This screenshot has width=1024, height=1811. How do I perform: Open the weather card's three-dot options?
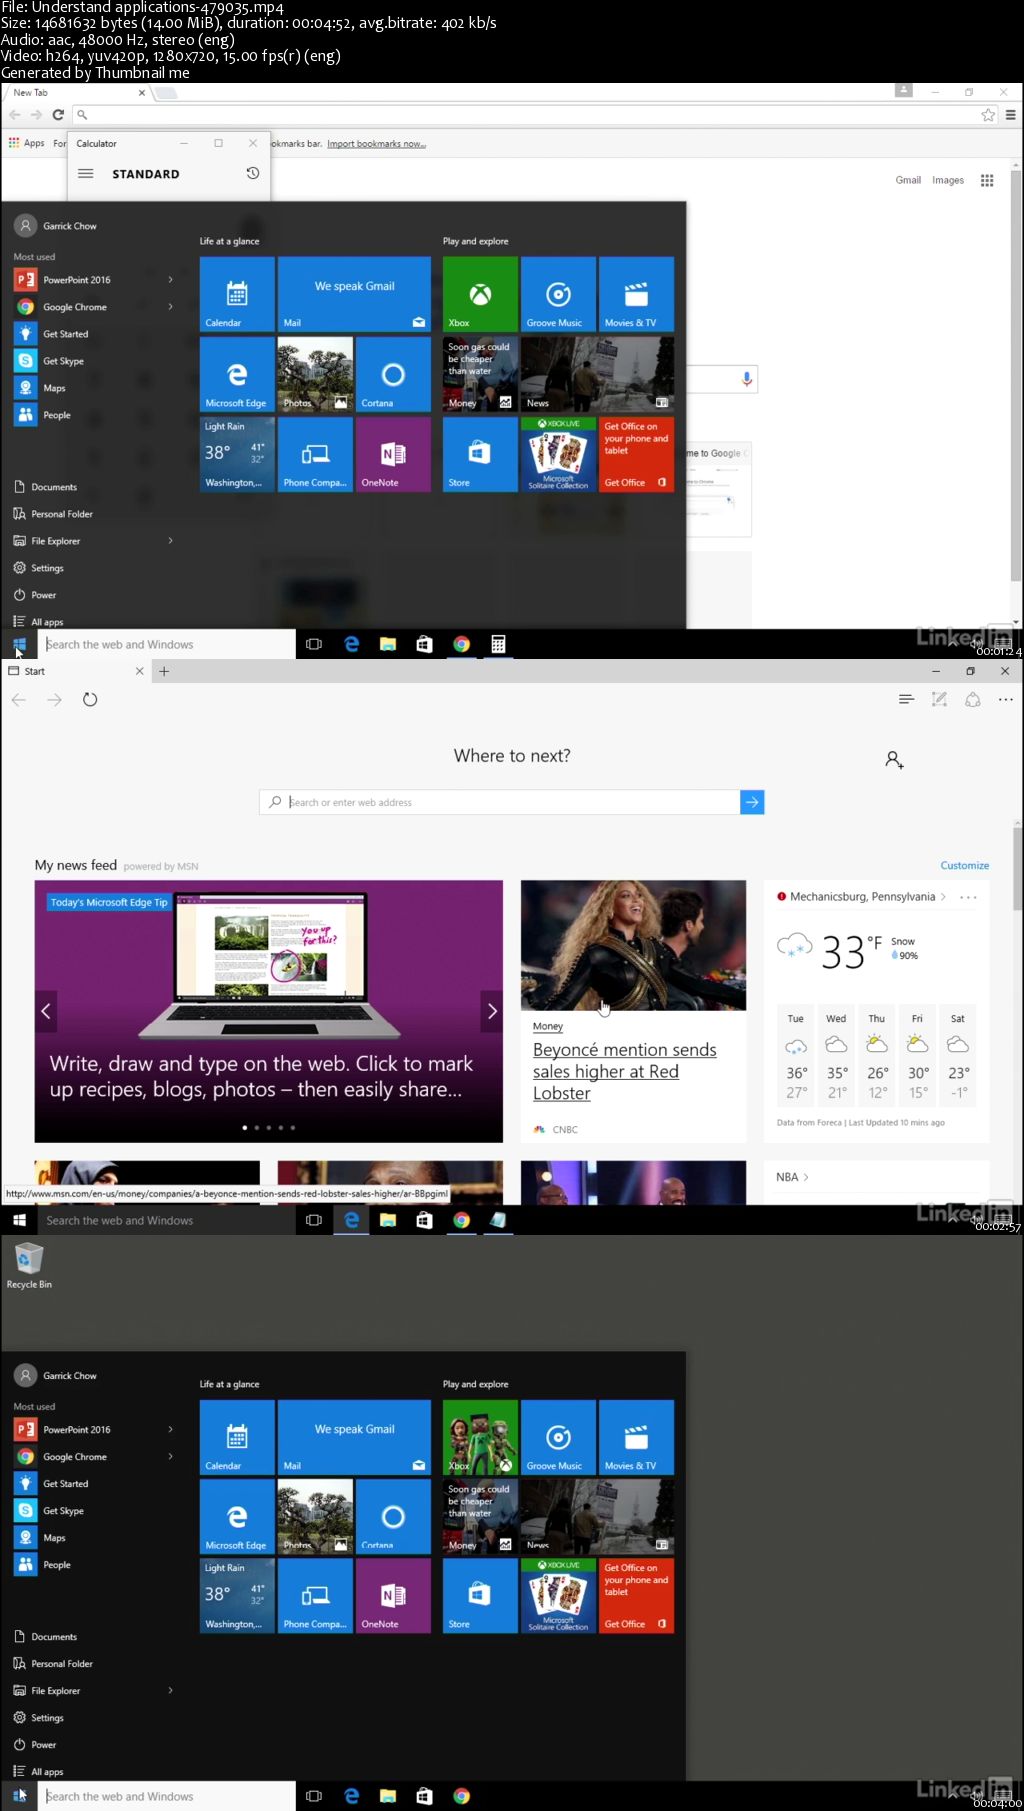click(x=968, y=897)
